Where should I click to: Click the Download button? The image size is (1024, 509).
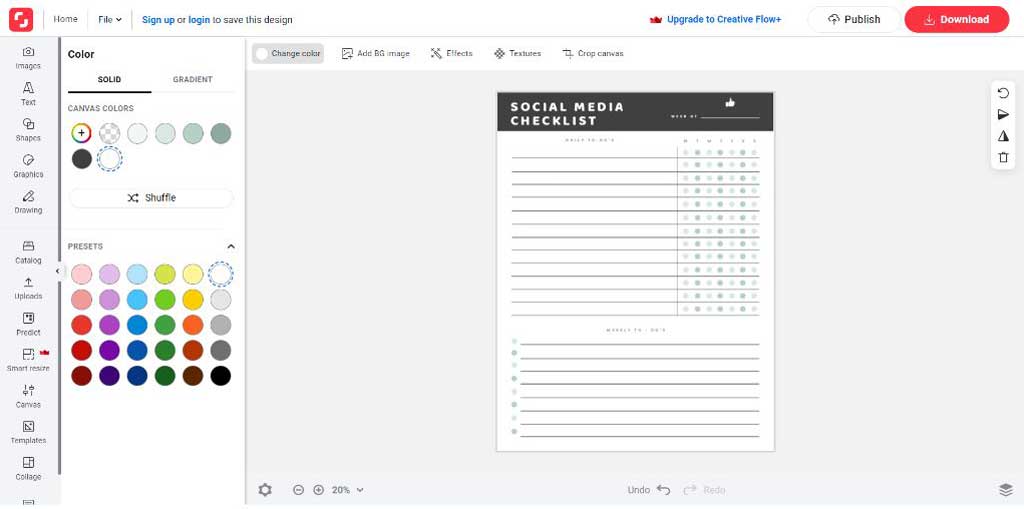pos(956,19)
